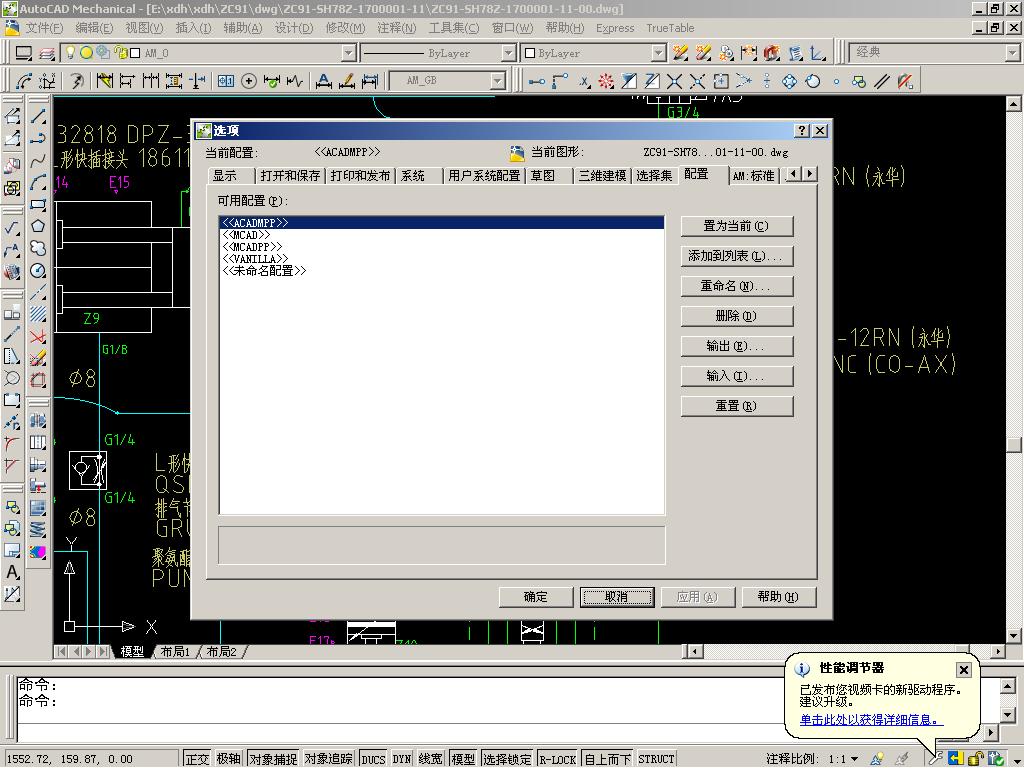Open the 注释(N) menu
Image resolution: width=1024 pixels, height=768 pixels.
click(396, 28)
